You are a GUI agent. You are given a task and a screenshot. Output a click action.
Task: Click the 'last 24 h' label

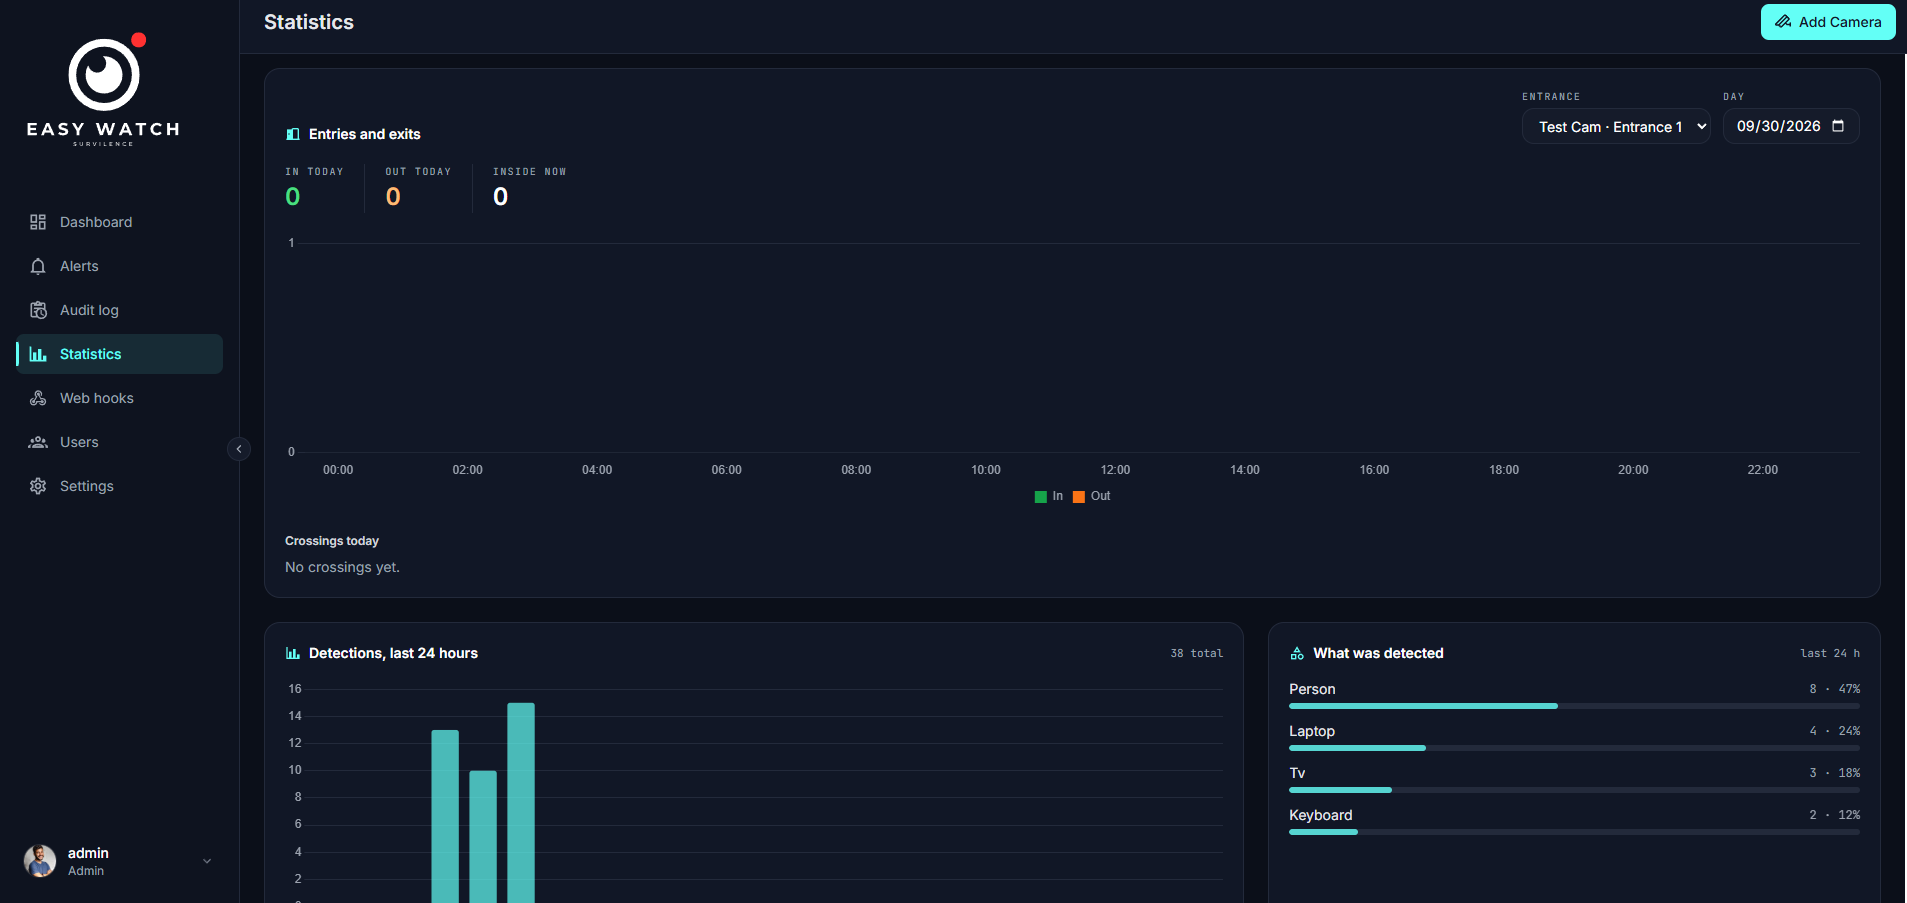tap(1830, 653)
